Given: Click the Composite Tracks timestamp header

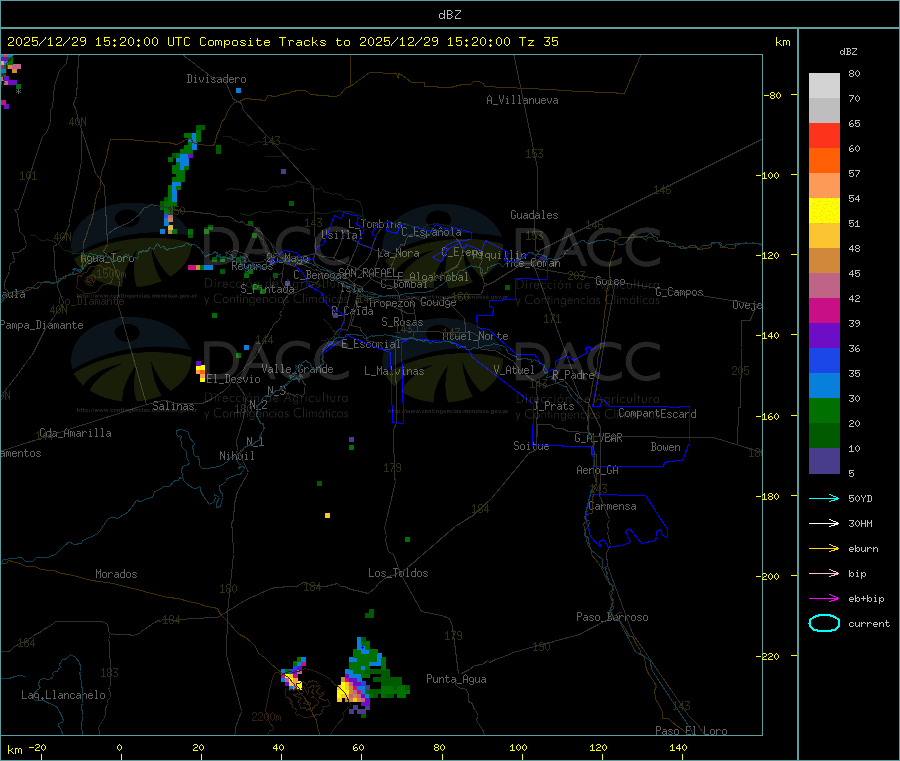Looking at the screenshot, I should pyautogui.click(x=283, y=42).
